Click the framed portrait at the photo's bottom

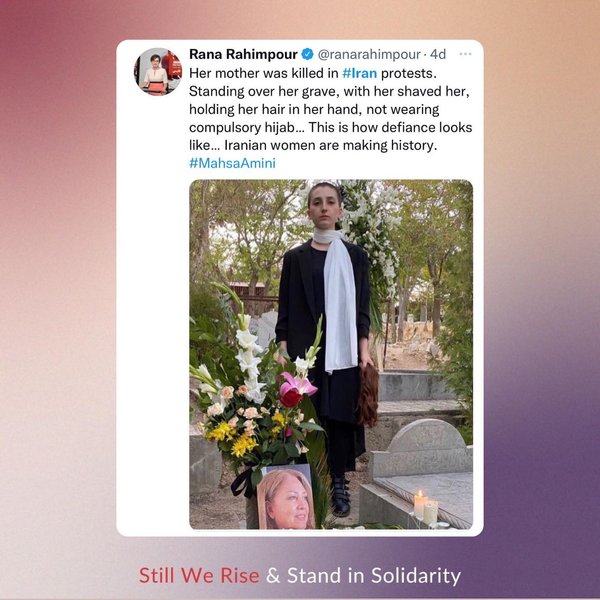(x=285, y=497)
